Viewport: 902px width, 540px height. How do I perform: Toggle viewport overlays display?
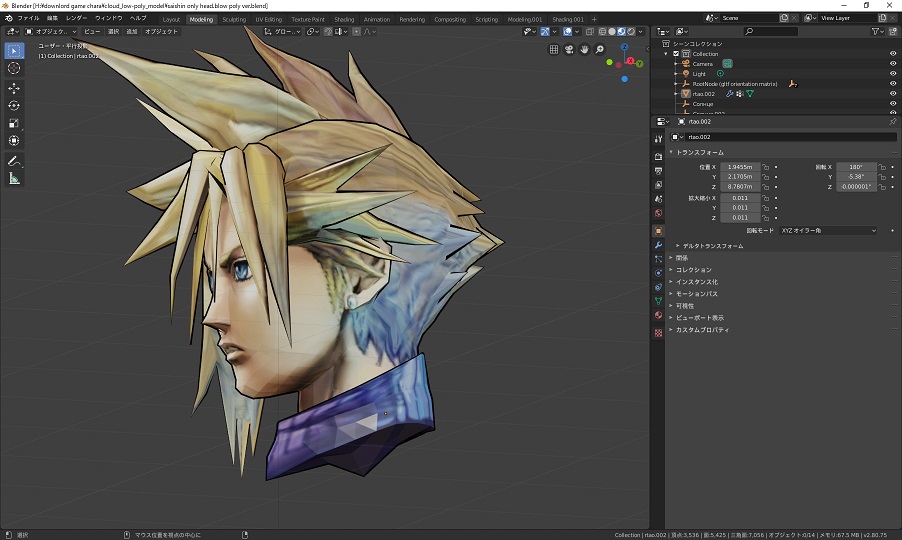pos(568,32)
